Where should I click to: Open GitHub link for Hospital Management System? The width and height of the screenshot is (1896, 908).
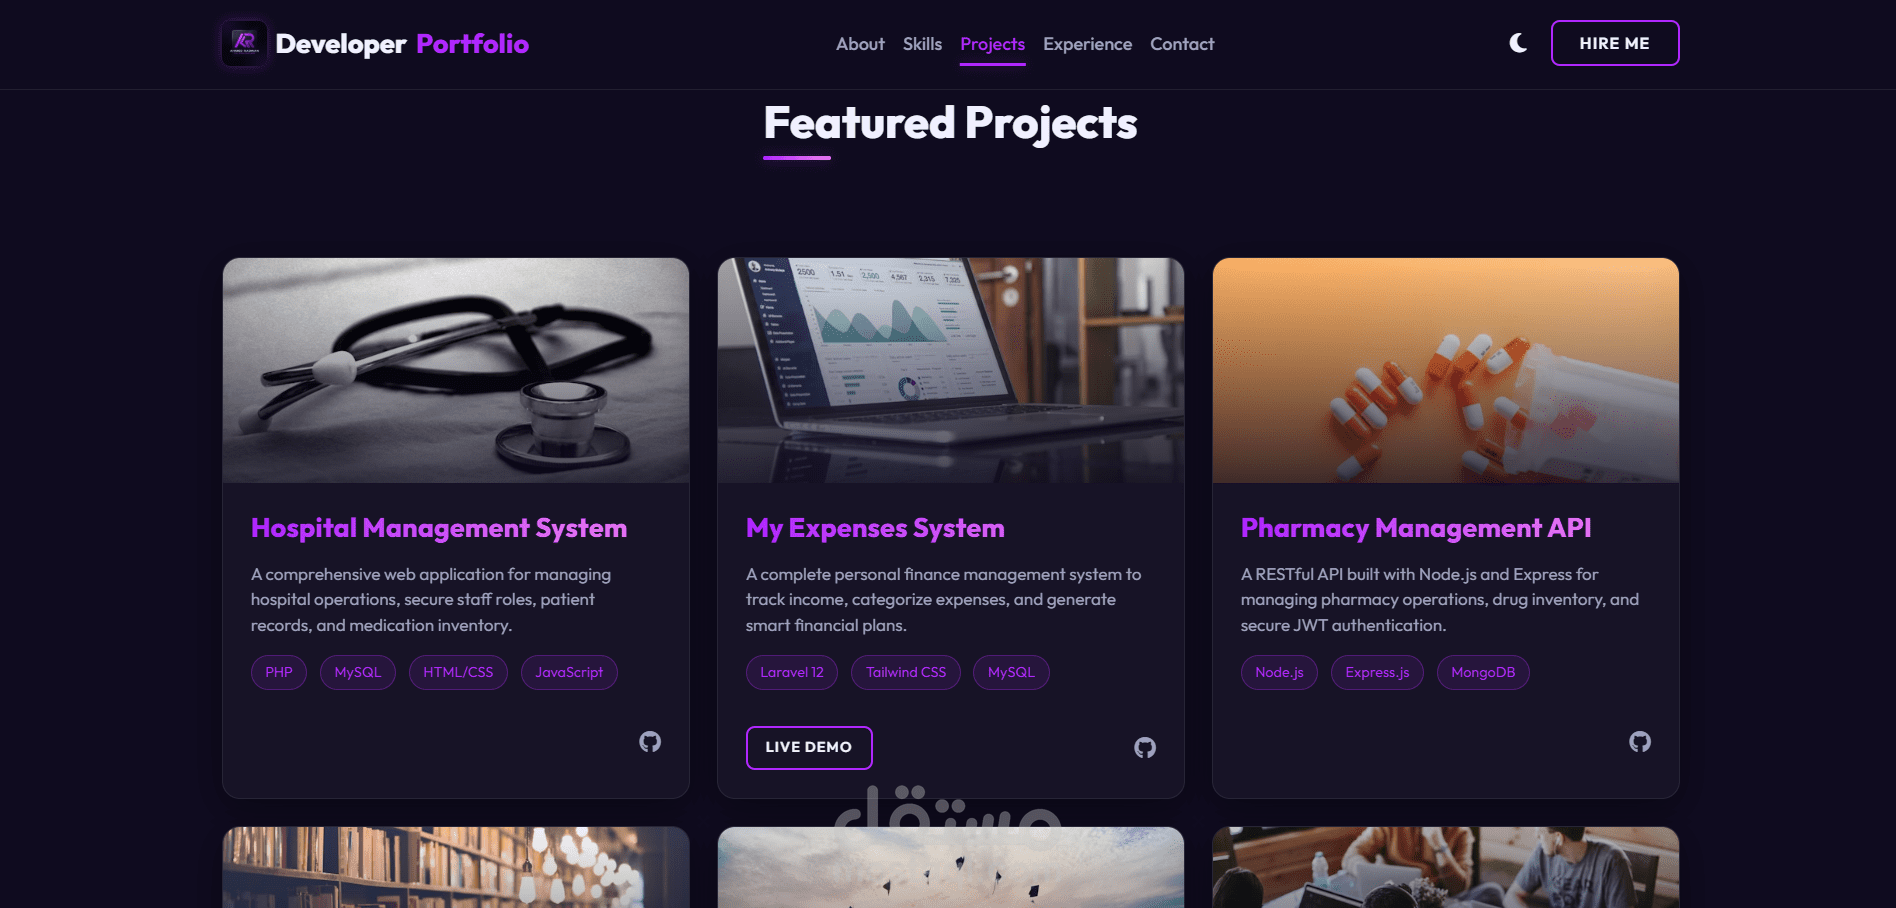(650, 742)
